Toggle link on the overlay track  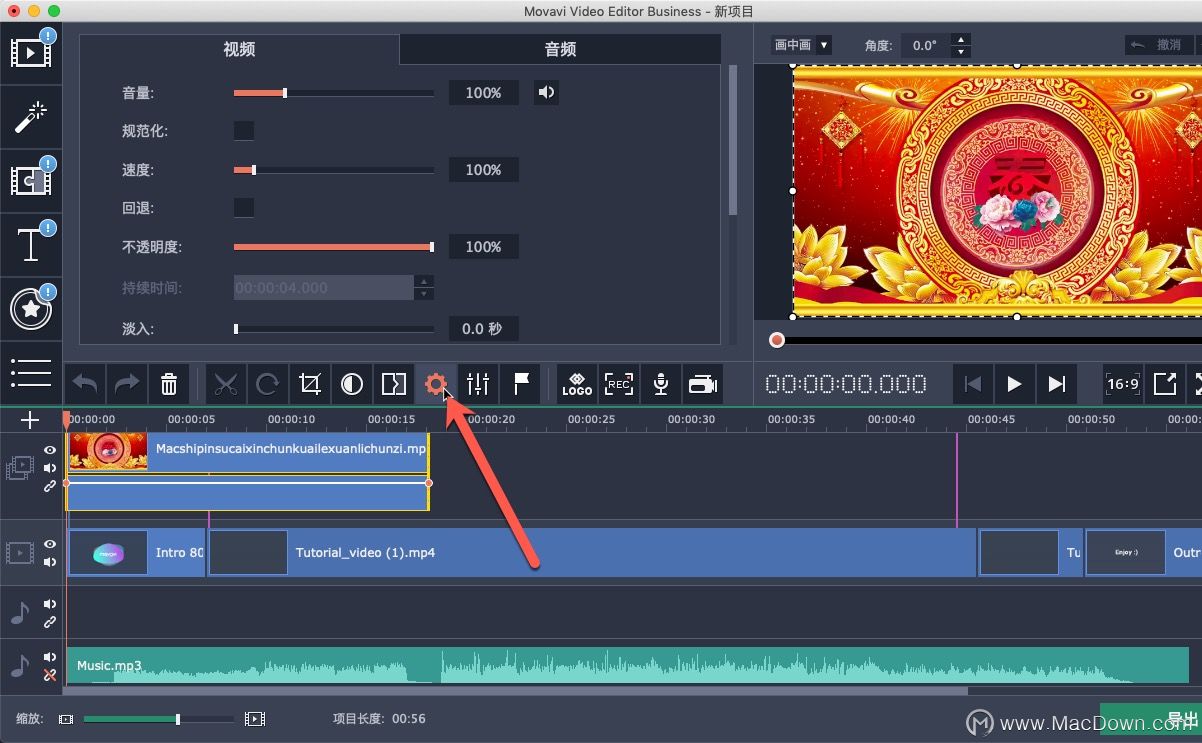click(50, 487)
